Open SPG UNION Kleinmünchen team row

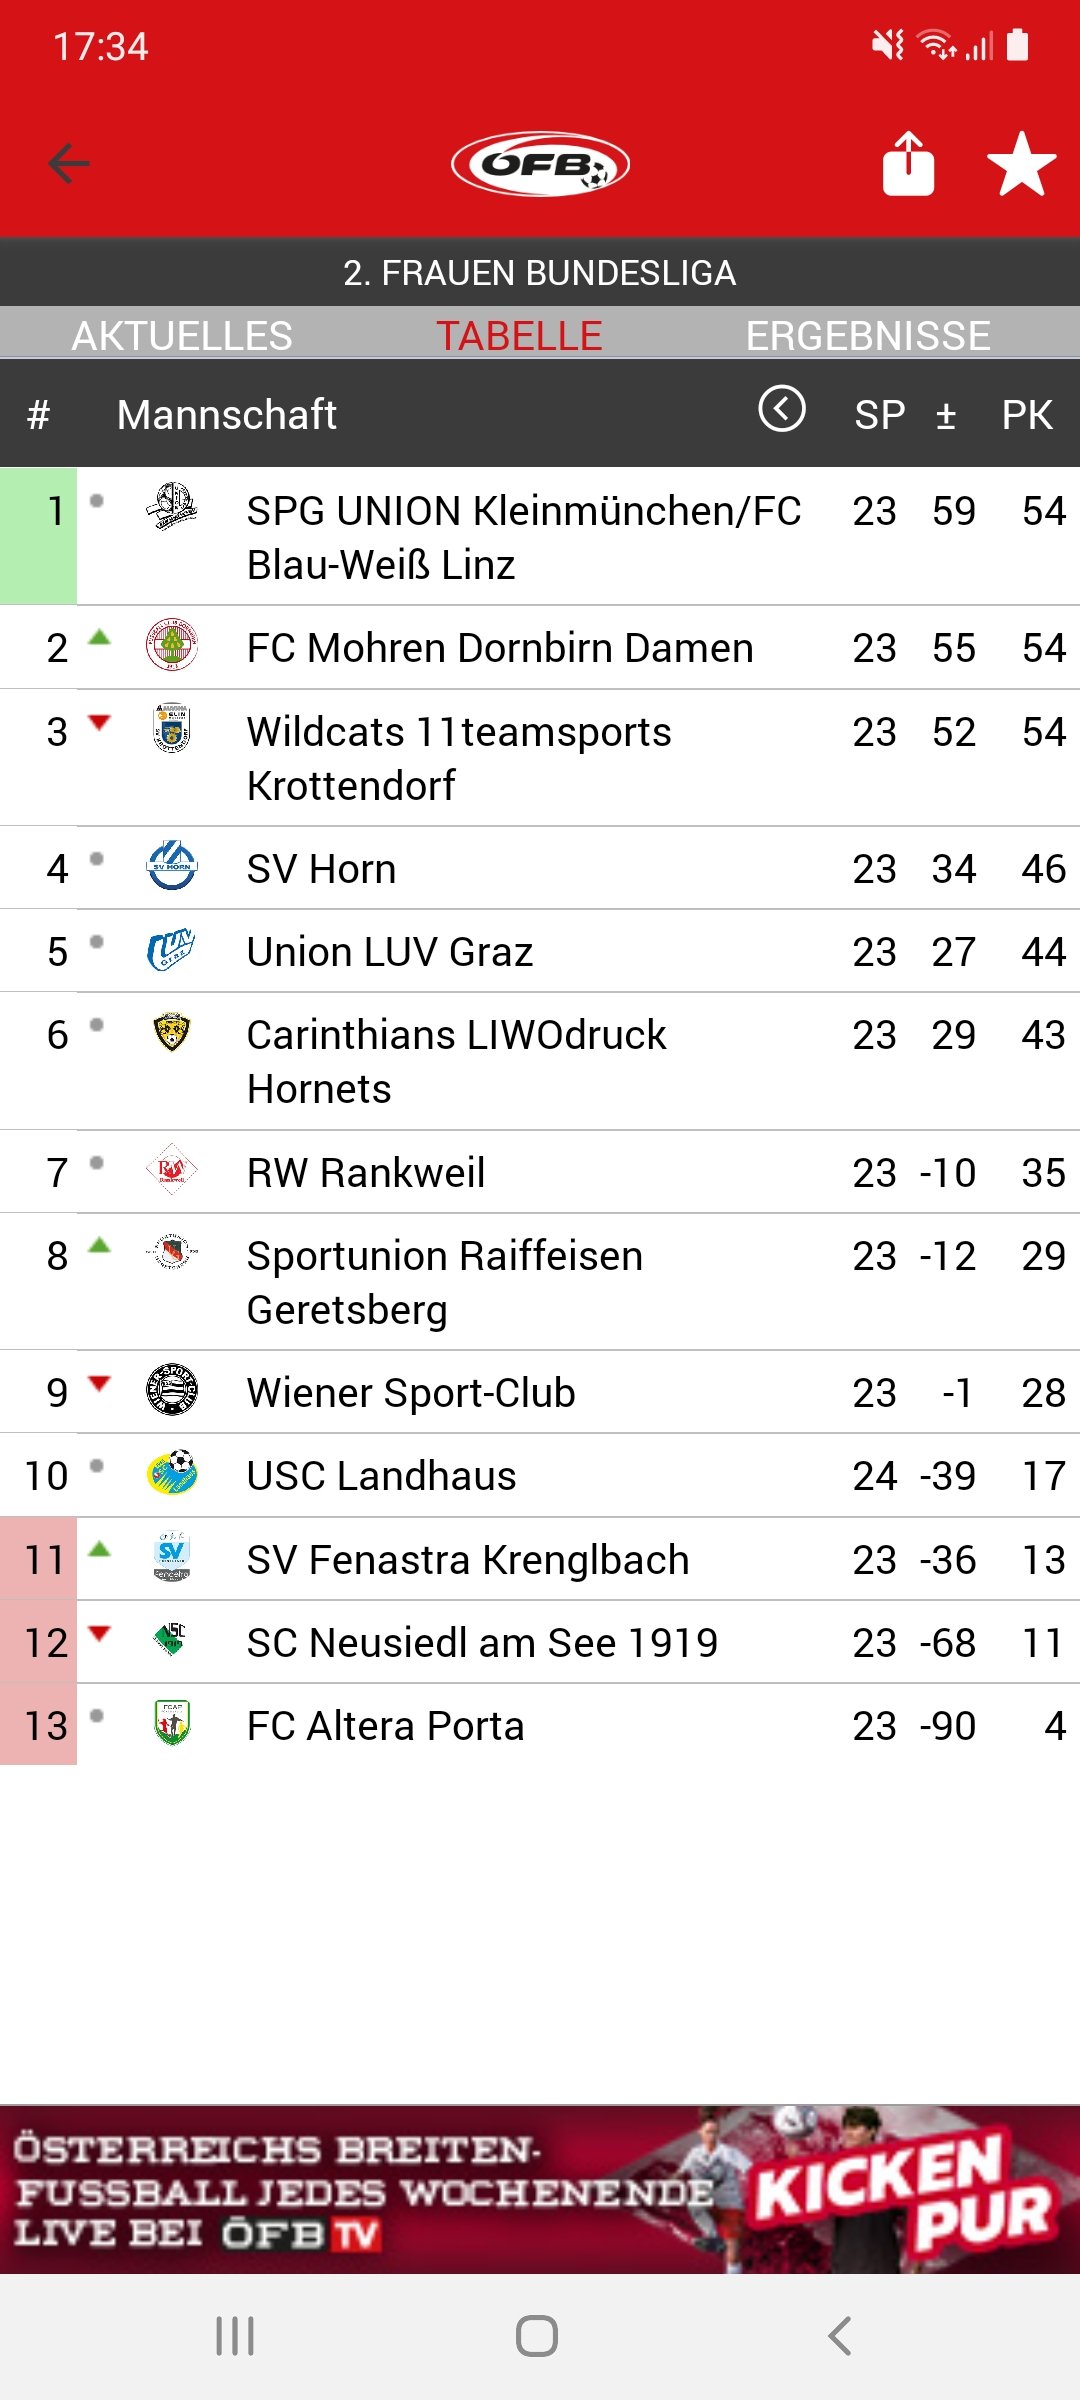(540, 536)
